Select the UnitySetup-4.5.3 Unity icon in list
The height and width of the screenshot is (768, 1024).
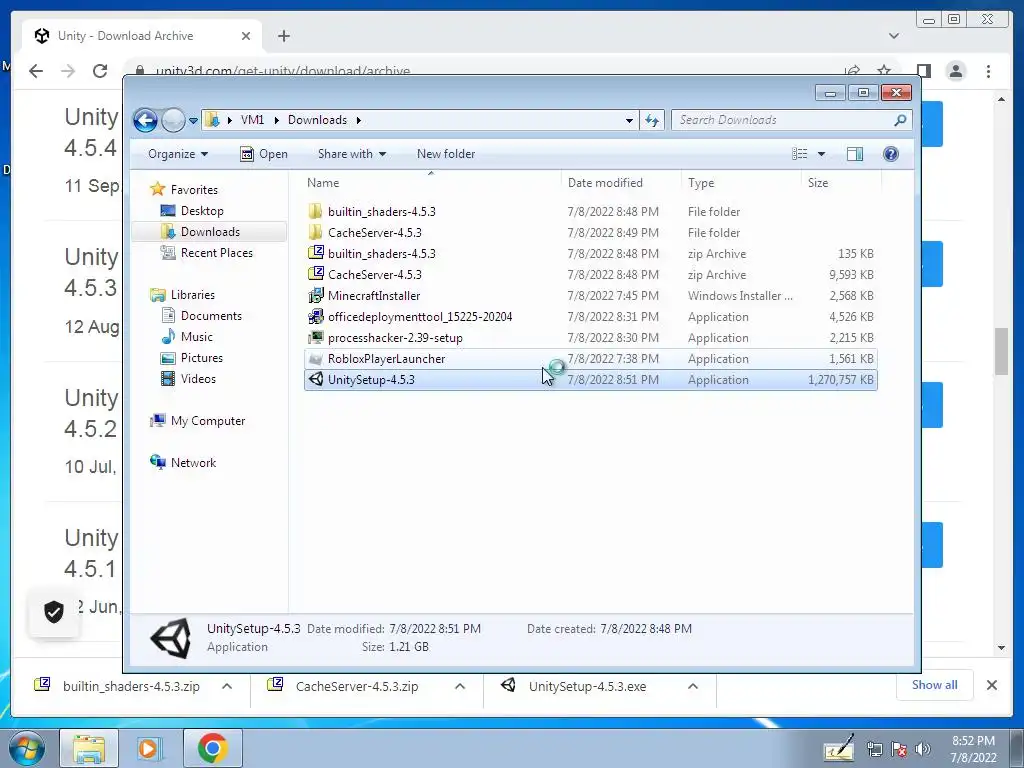316,379
